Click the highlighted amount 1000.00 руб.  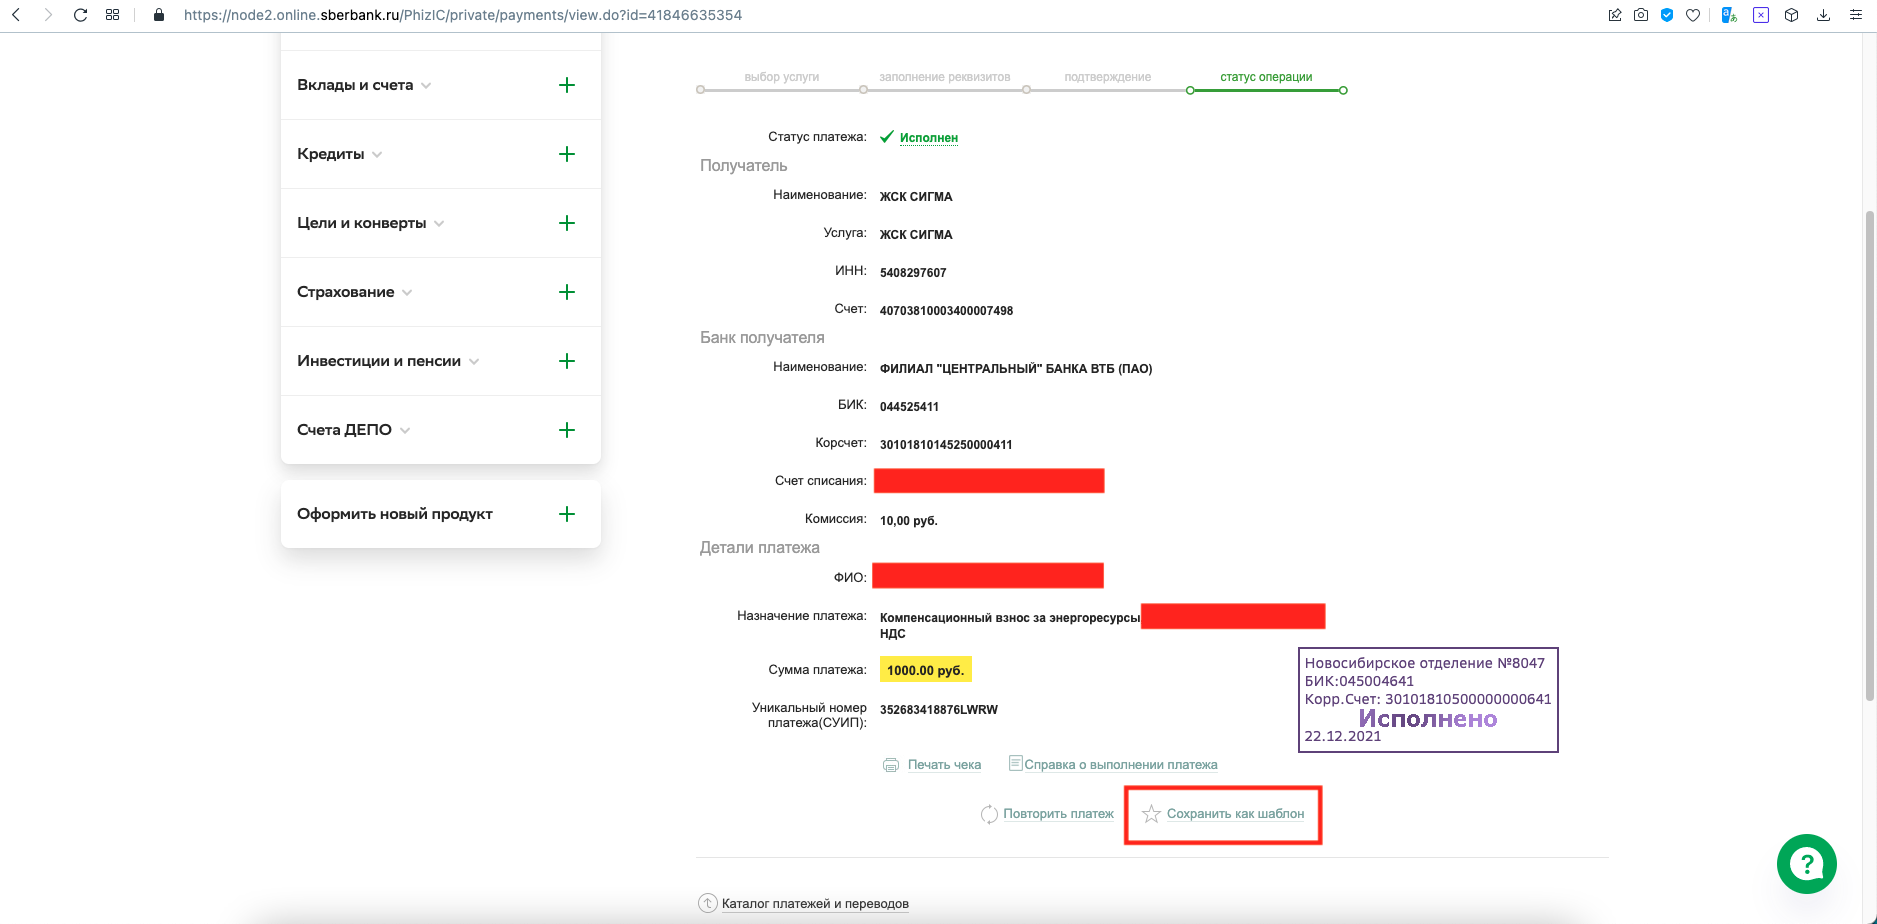pyautogui.click(x=926, y=670)
